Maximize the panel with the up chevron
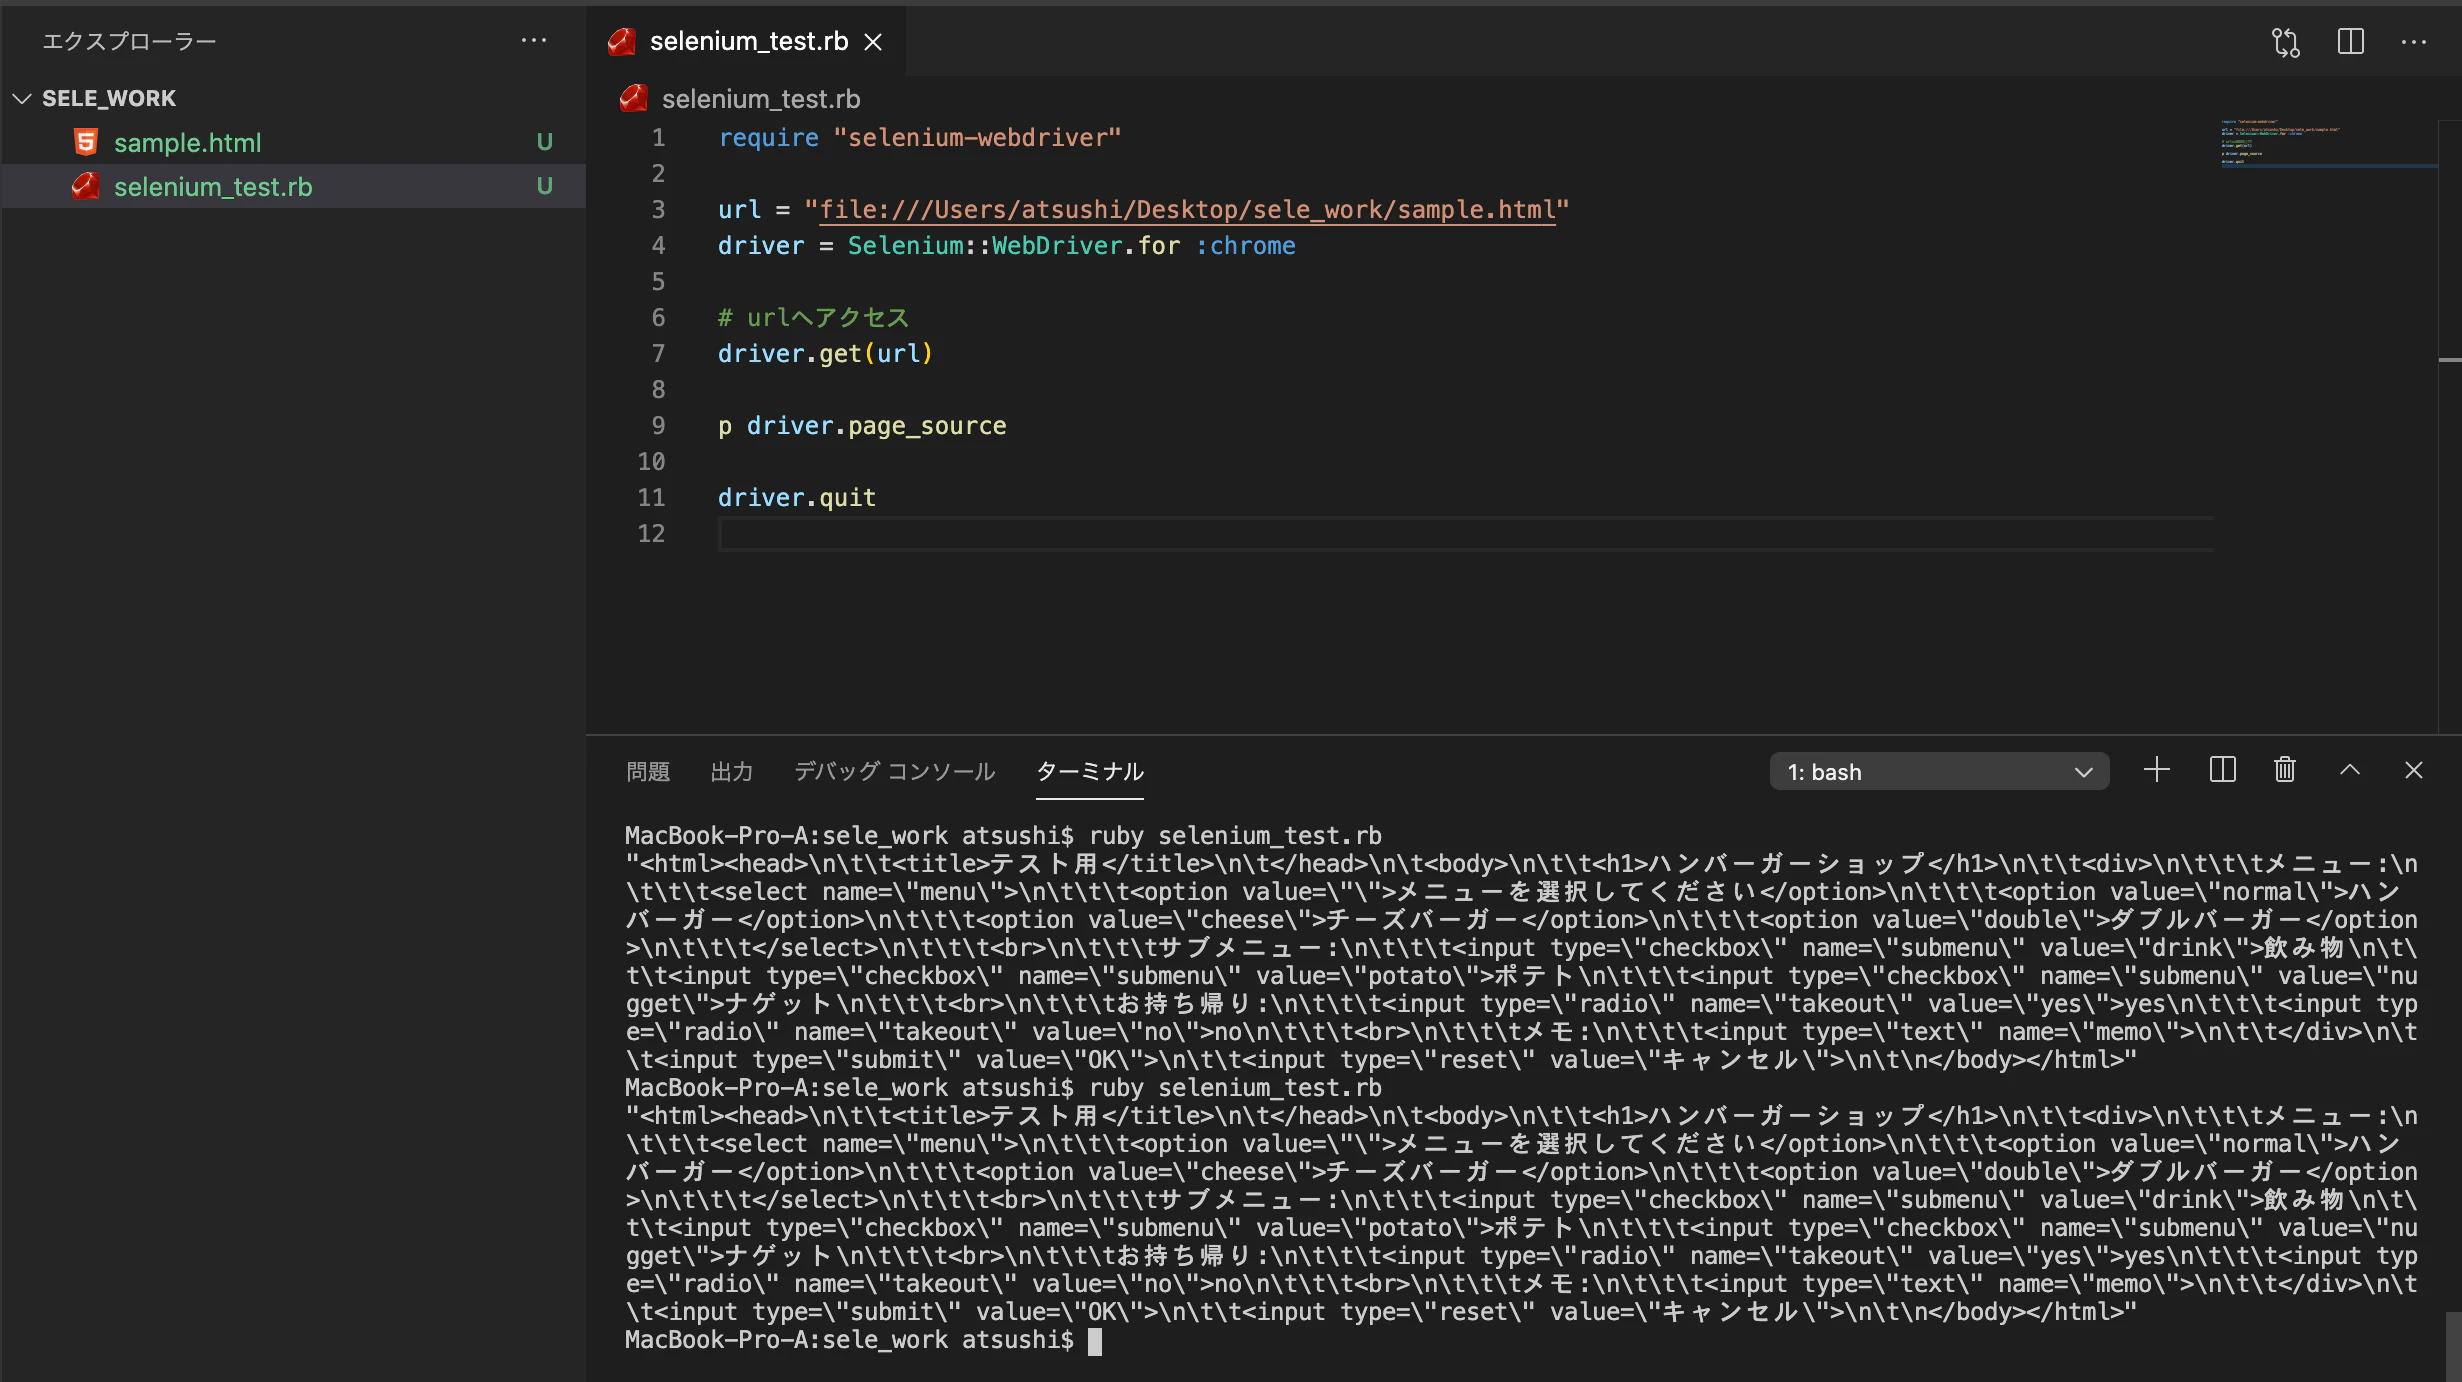 click(x=2350, y=770)
